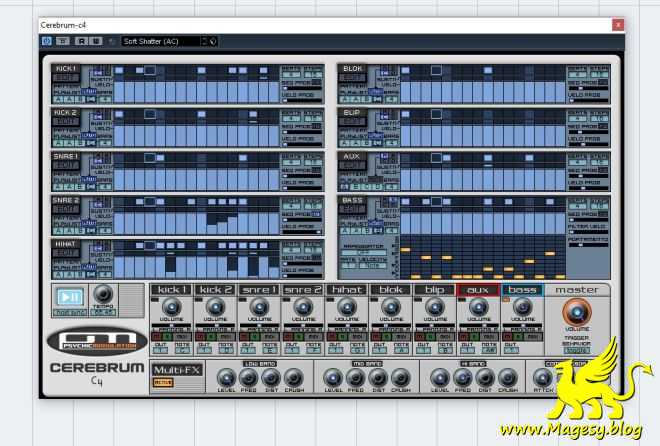Enable Read automation (R) button
Viewport: 660px width, 446px height.
82,41
